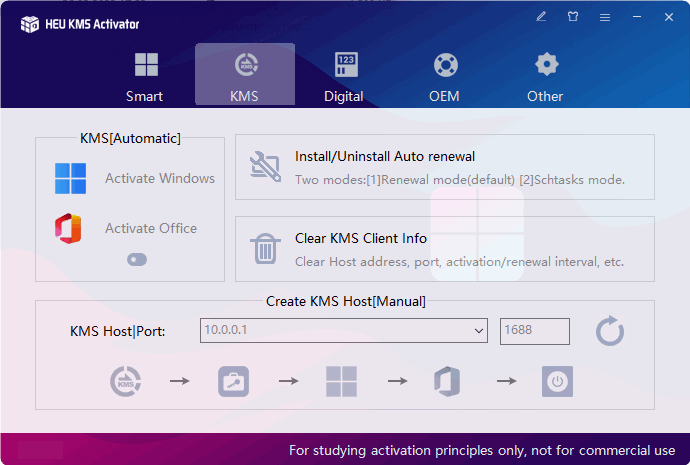
Task: Click the key briefcase icon in workflow
Action: pyautogui.click(x=233, y=381)
